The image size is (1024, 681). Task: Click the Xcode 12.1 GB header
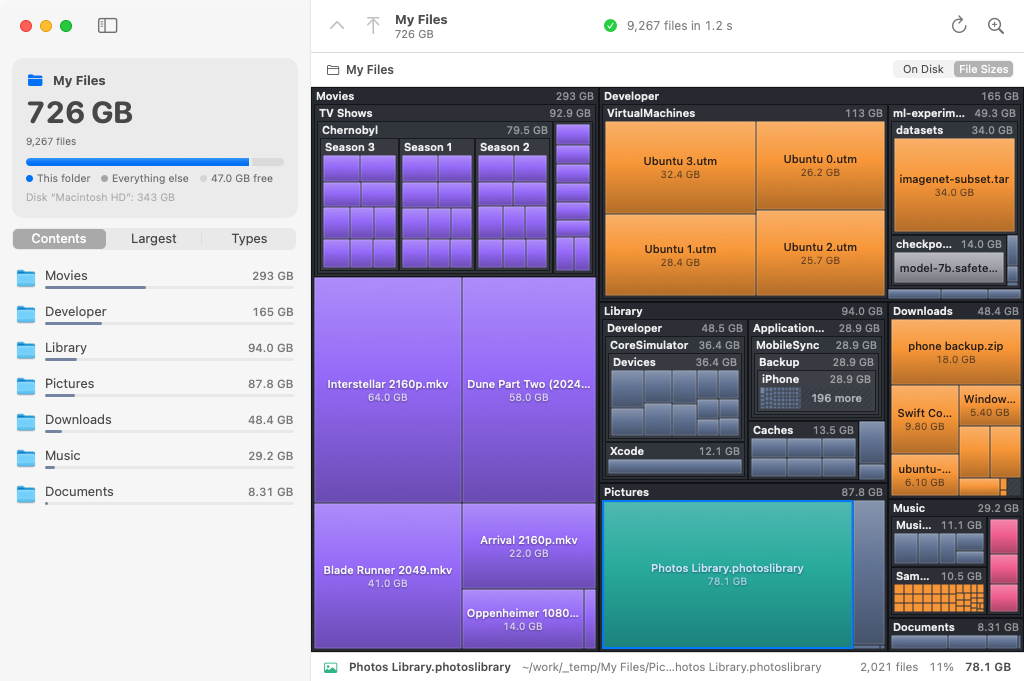675,451
